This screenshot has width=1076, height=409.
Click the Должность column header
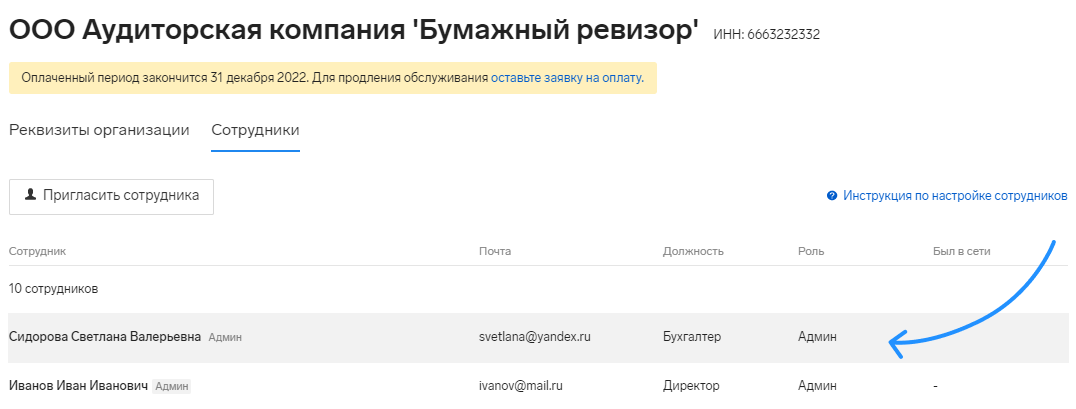[x=693, y=251]
